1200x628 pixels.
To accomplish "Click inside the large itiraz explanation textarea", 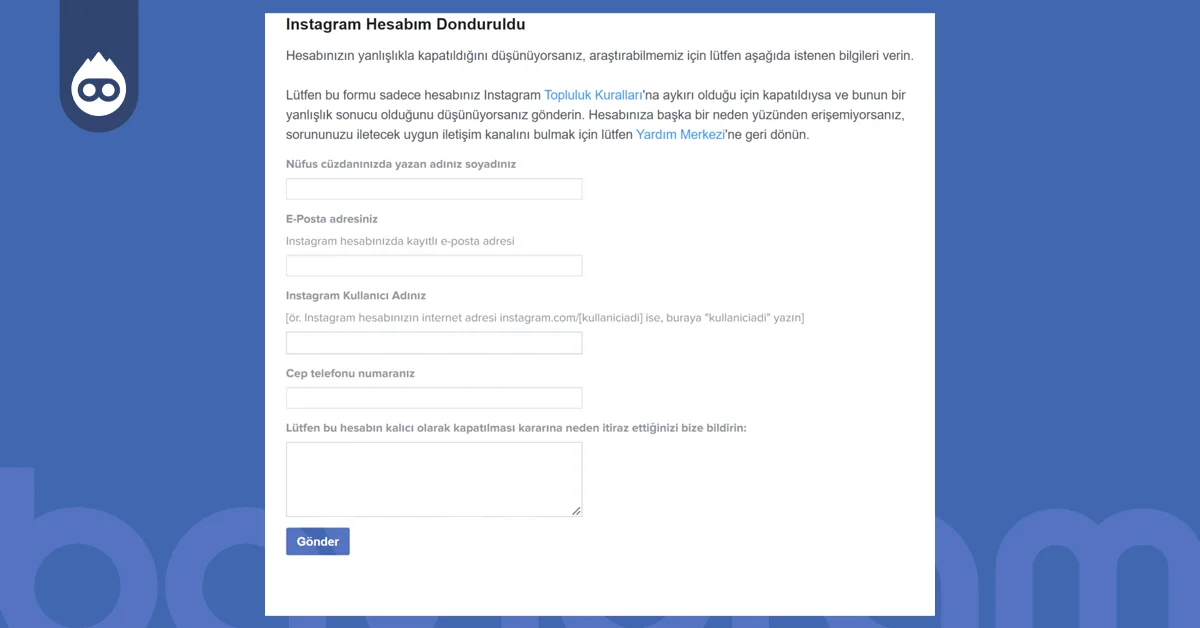I will click(x=433, y=478).
